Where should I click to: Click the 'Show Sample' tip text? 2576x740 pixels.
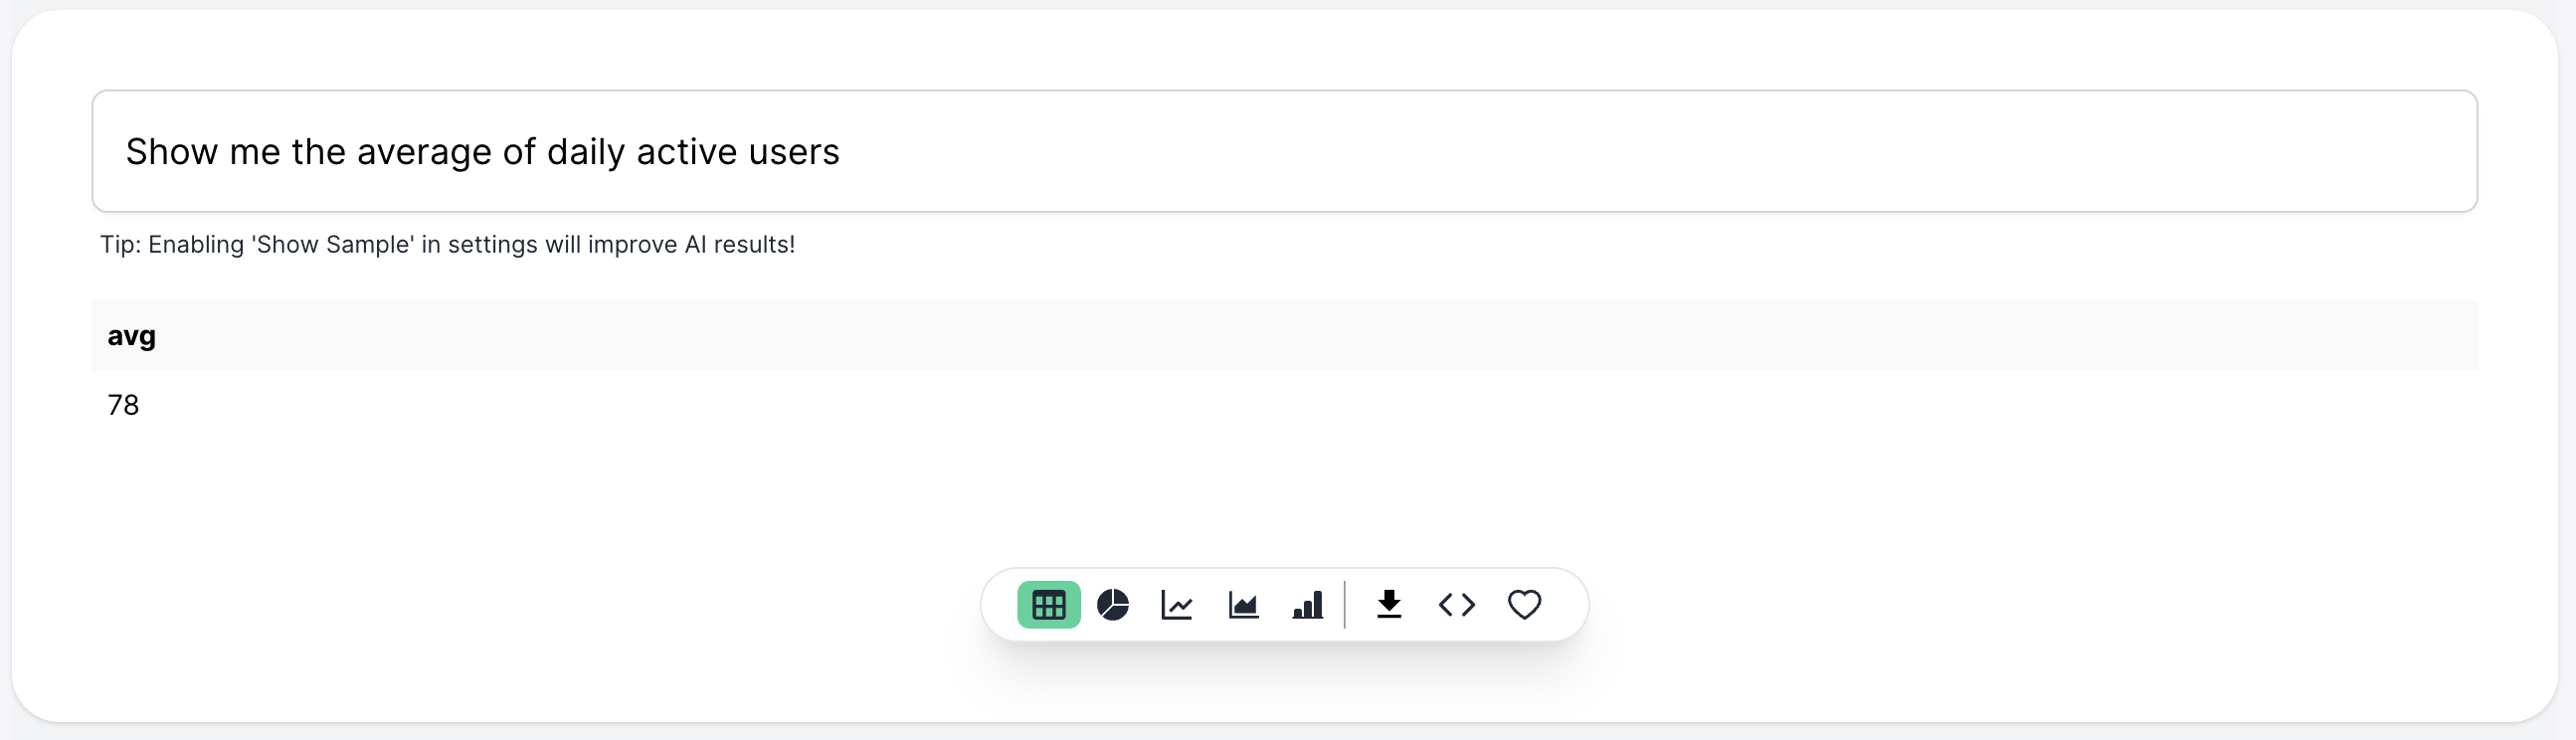(334, 245)
